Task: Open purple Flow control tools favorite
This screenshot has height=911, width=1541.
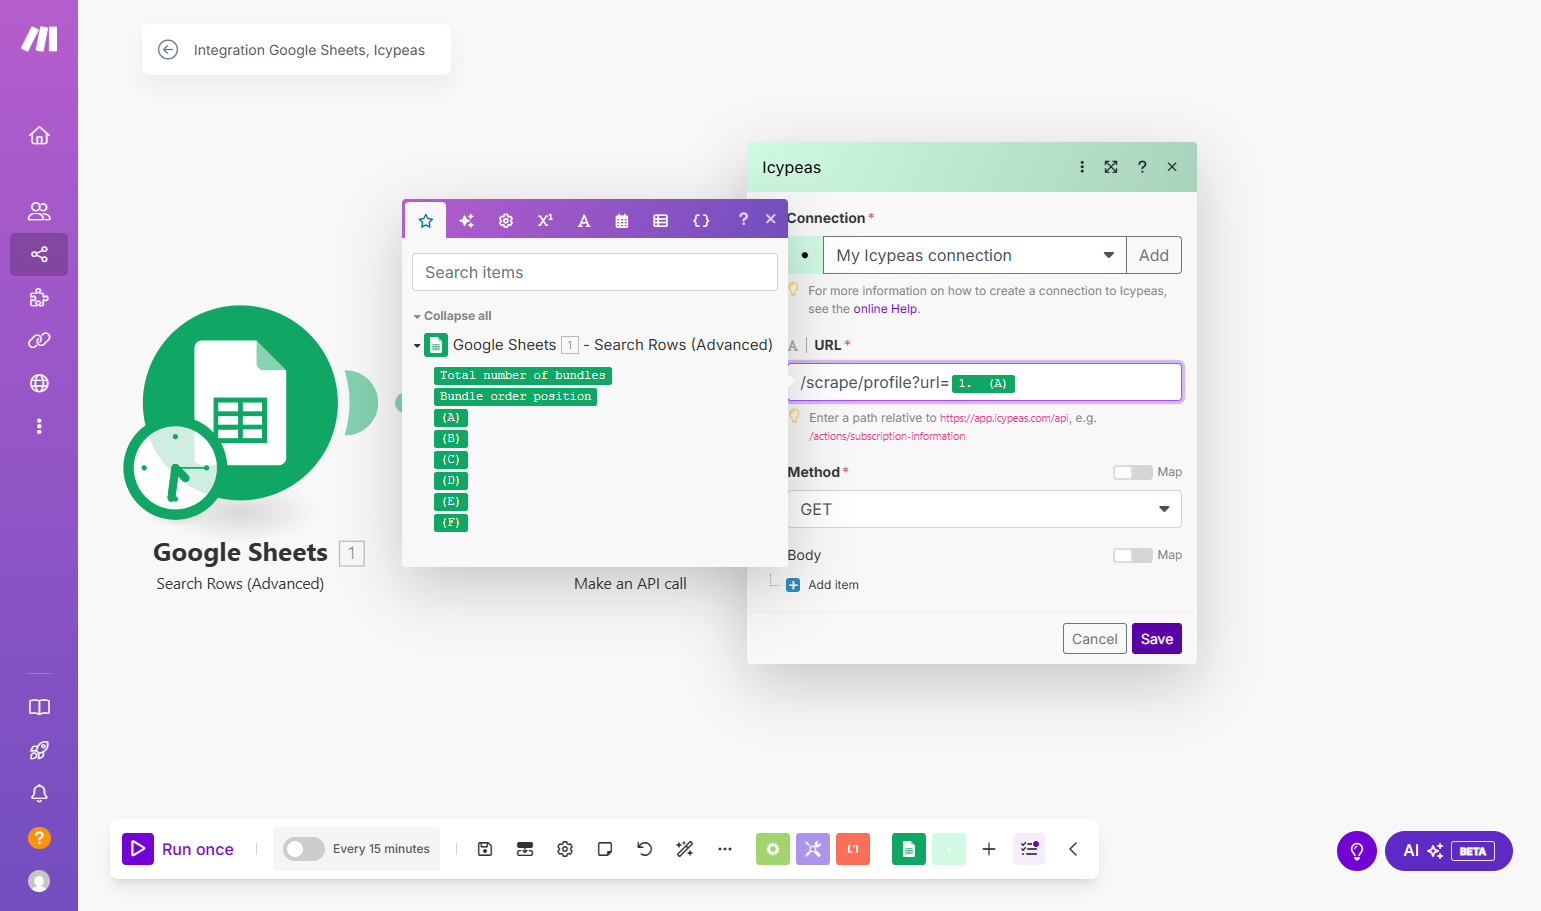Action: click(813, 849)
